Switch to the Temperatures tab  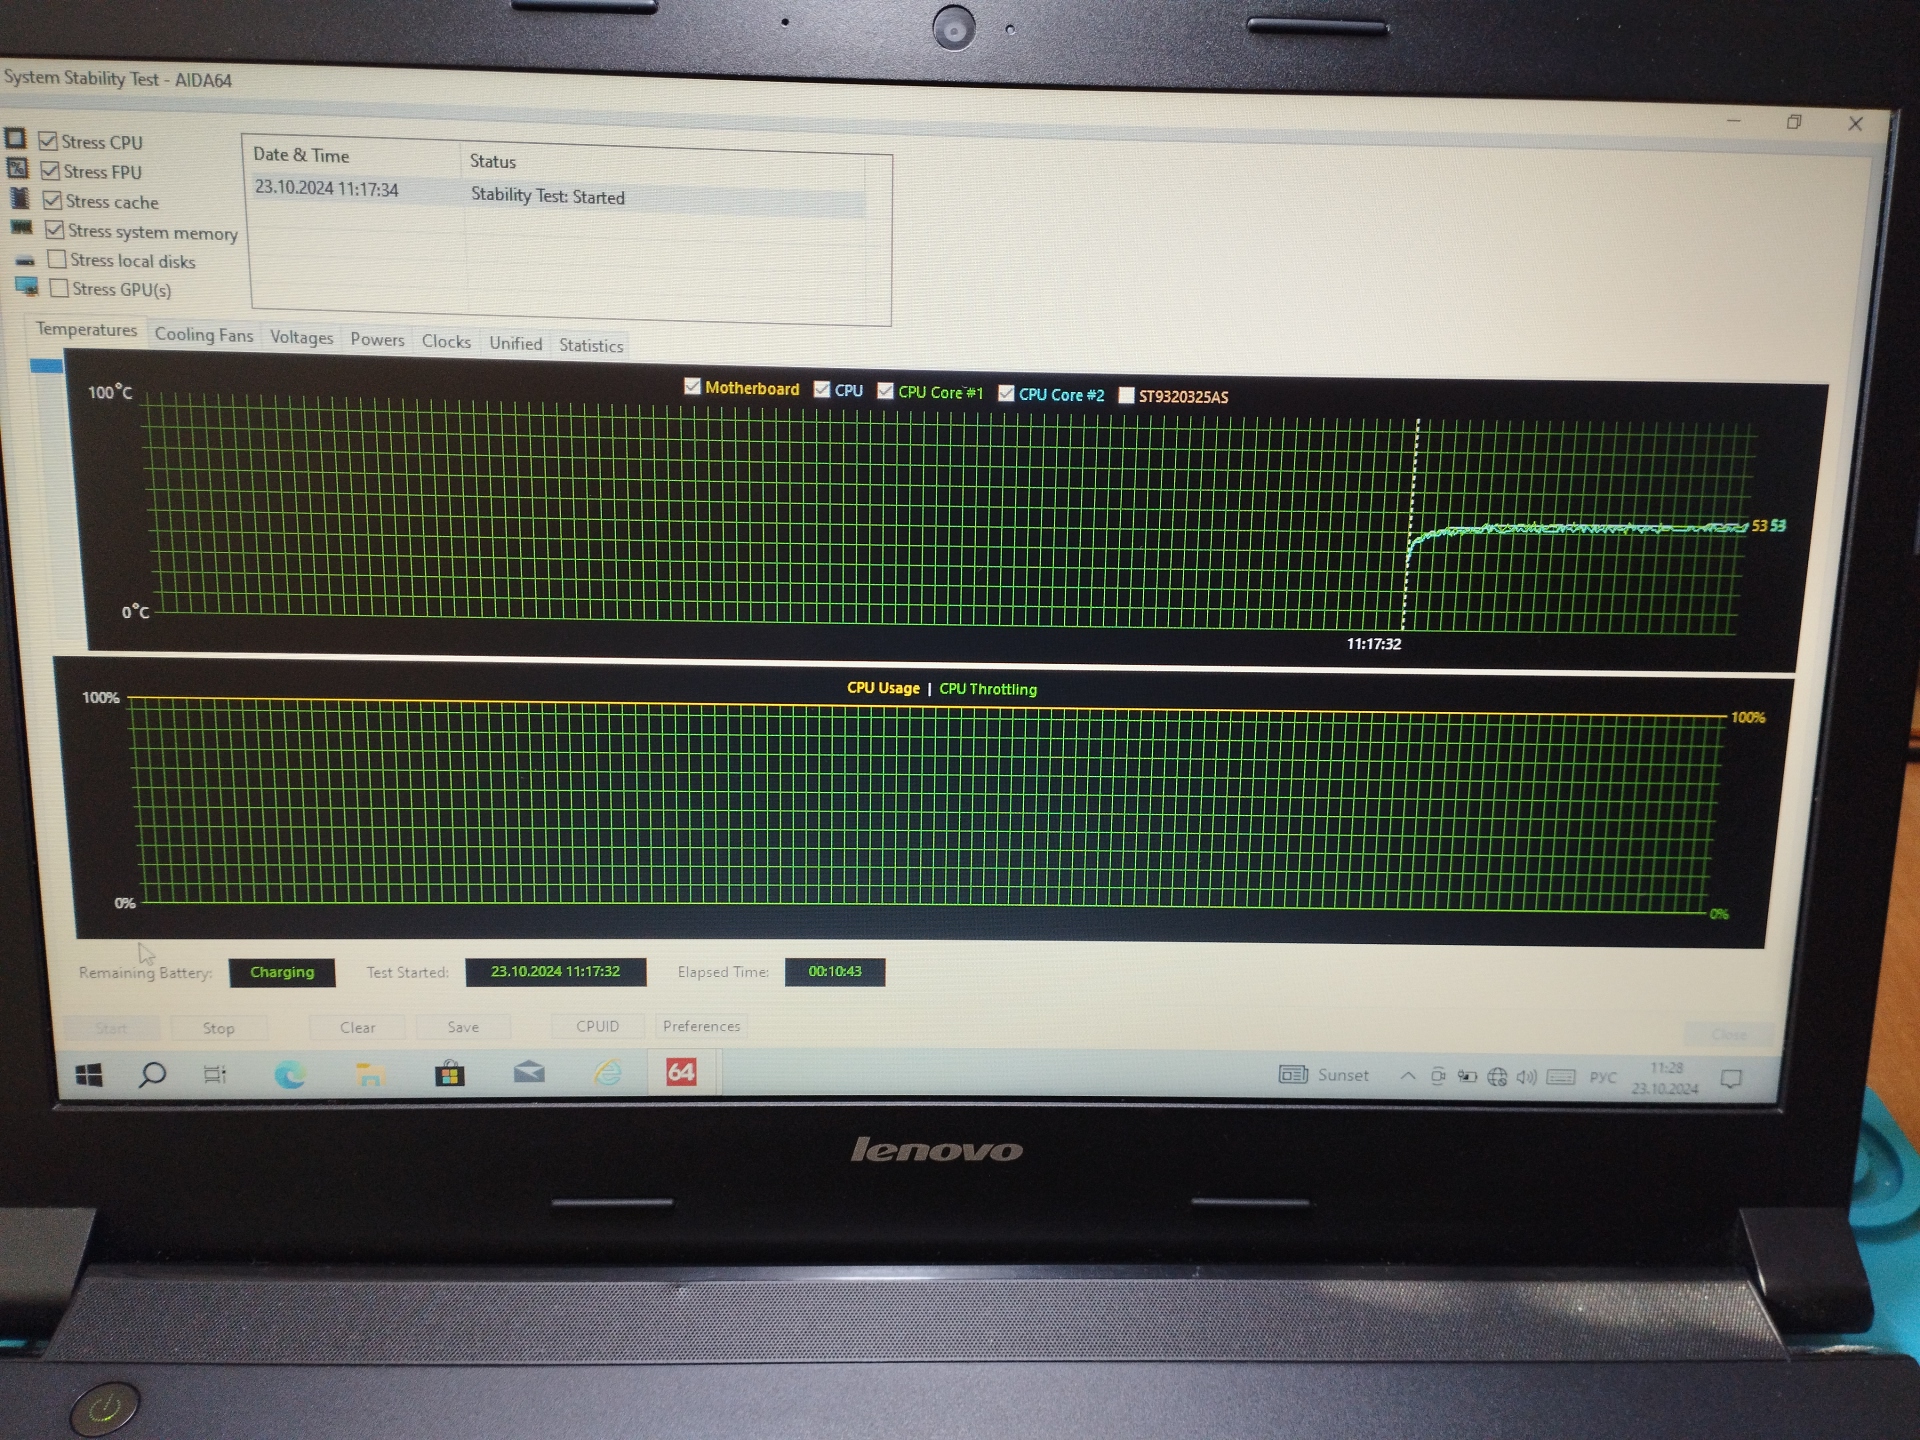tap(87, 329)
